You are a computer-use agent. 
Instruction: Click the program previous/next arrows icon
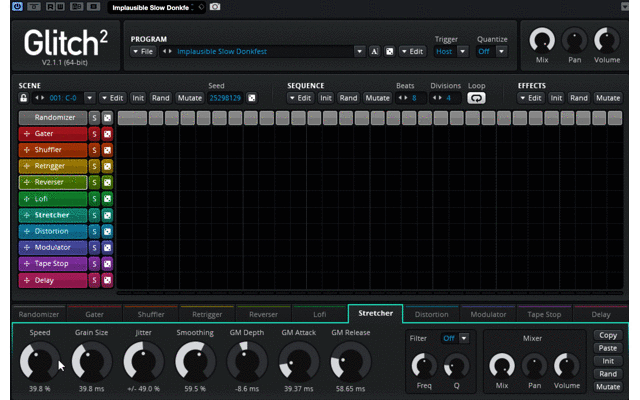pyautogui.click(x=167, y=51)
